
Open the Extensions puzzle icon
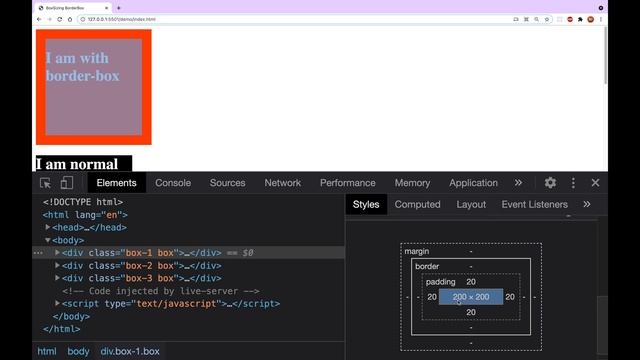click(x=580, y=19)
